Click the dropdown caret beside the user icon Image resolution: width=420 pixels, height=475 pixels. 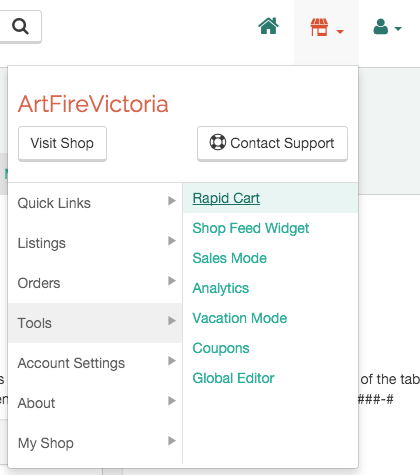[x=398, y=29]
